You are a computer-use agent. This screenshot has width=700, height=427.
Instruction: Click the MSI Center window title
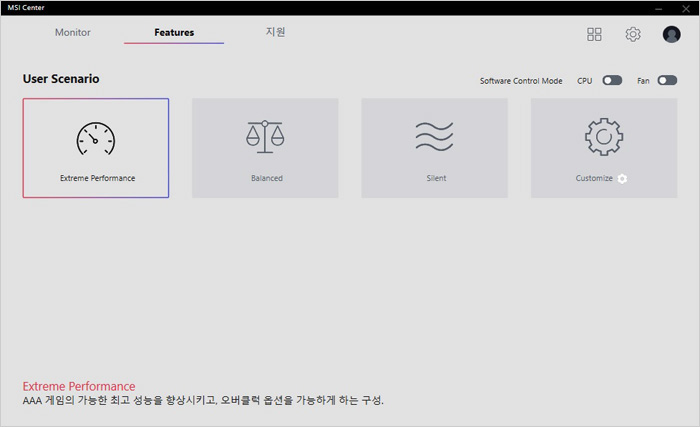pos(26,8)
